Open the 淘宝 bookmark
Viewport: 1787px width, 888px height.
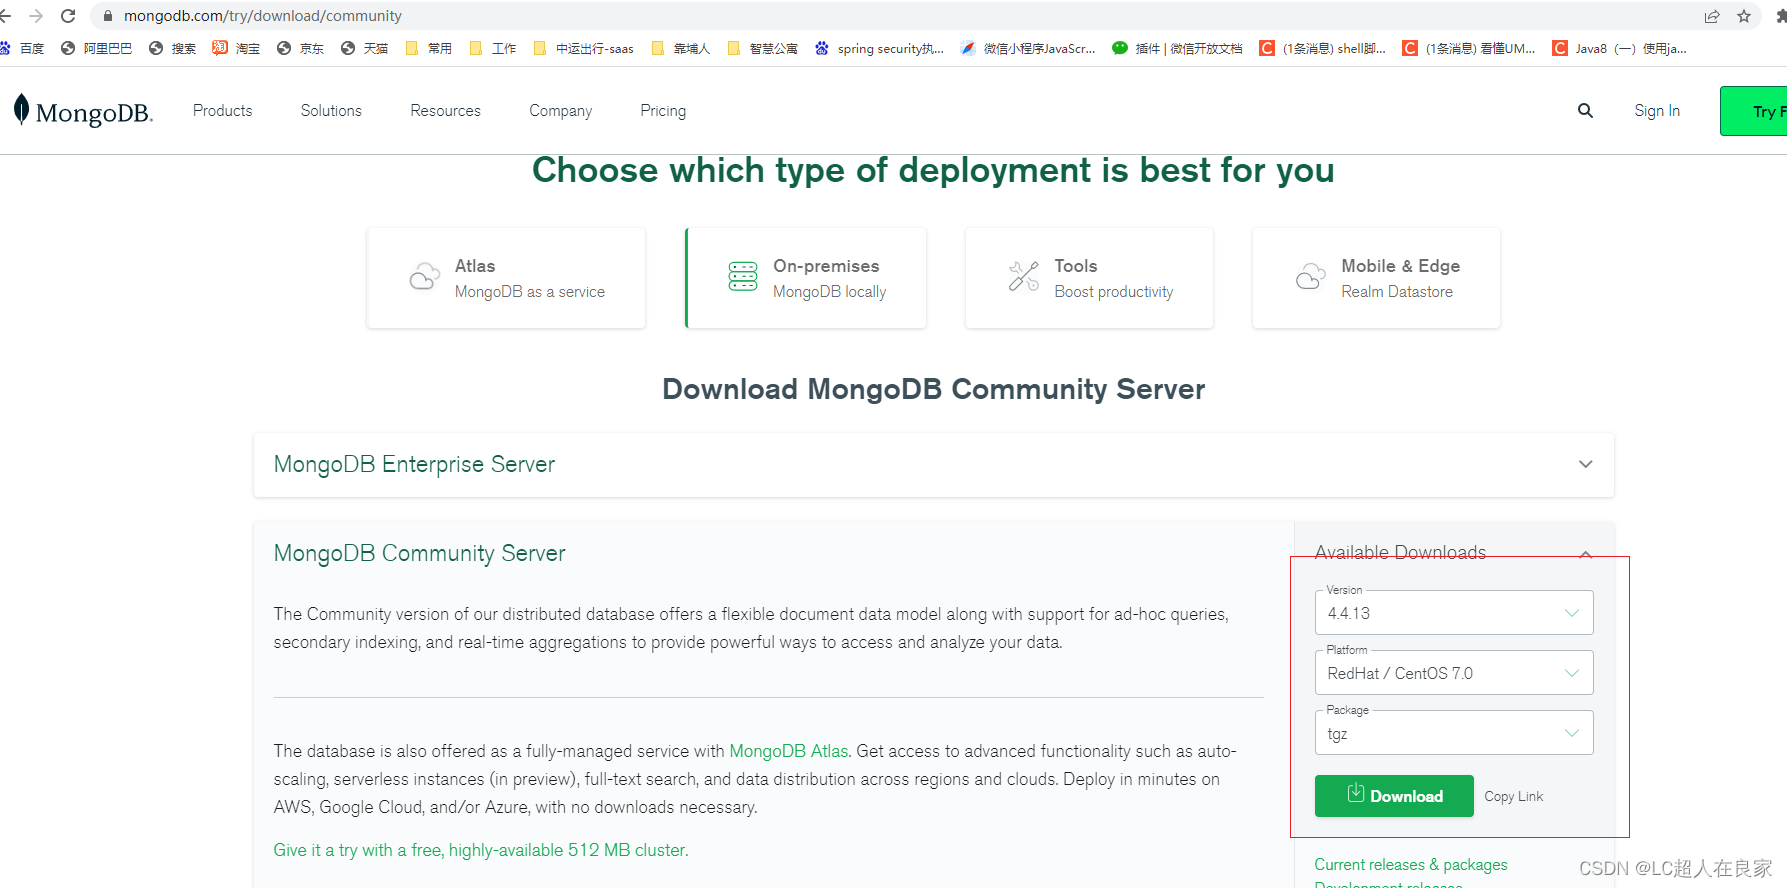[236, 48]
